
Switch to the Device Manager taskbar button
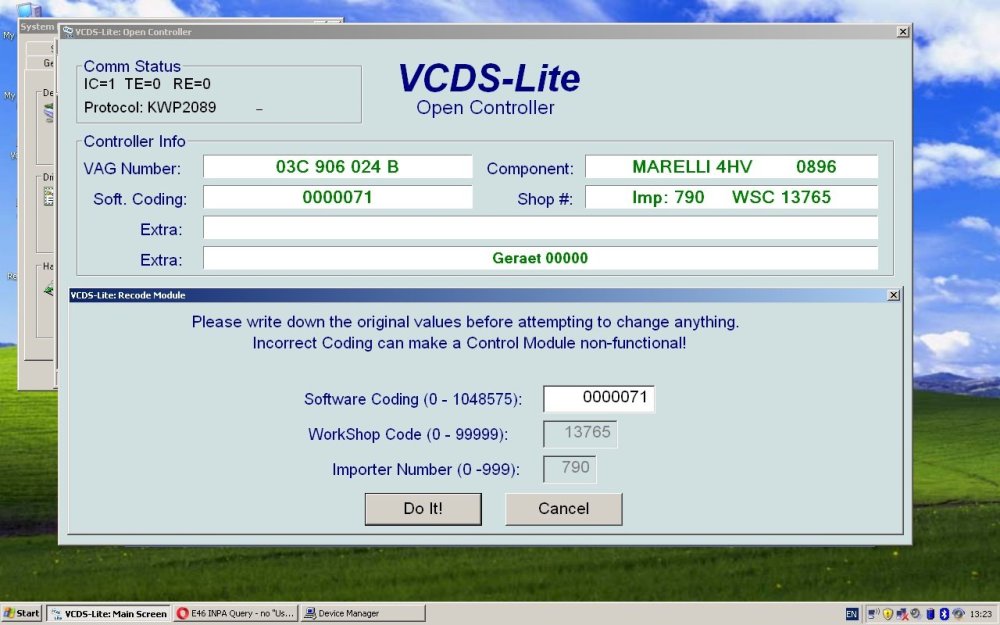tap(363, 614)
